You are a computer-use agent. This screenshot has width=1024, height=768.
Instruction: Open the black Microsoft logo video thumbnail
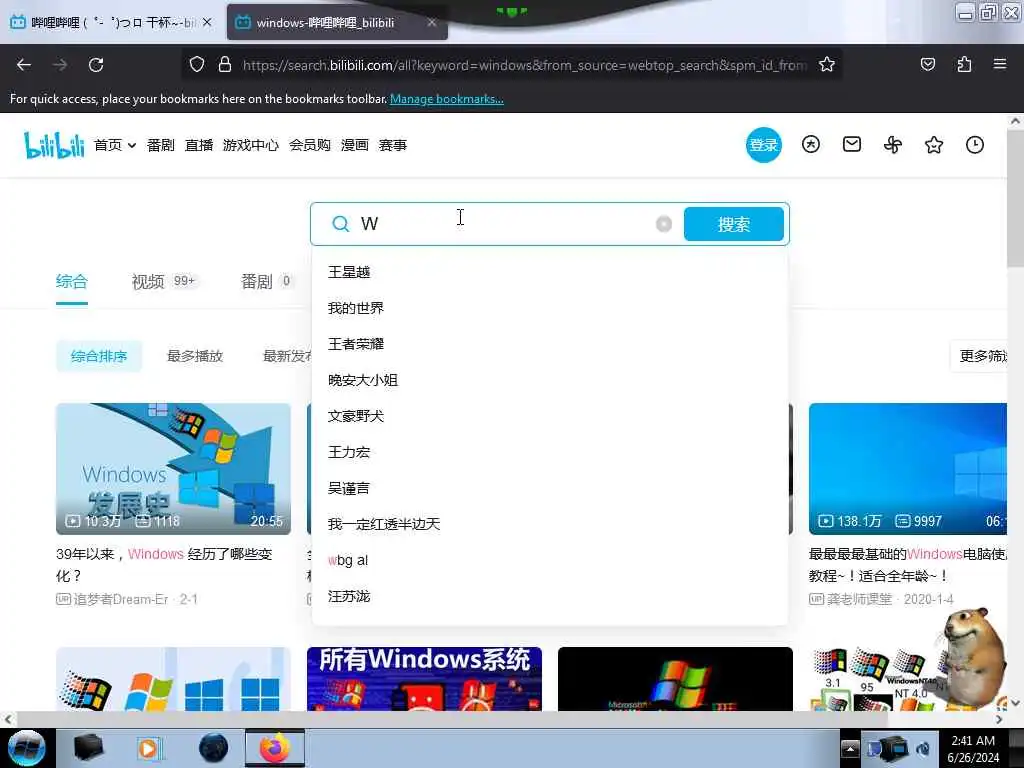click(675, 679)
